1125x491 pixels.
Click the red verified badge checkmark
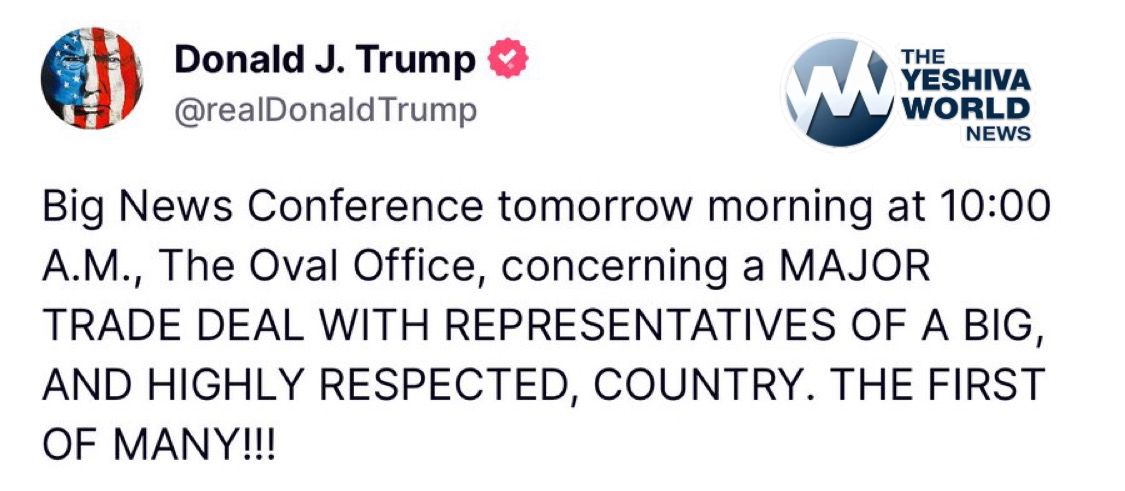click(506, 61)
